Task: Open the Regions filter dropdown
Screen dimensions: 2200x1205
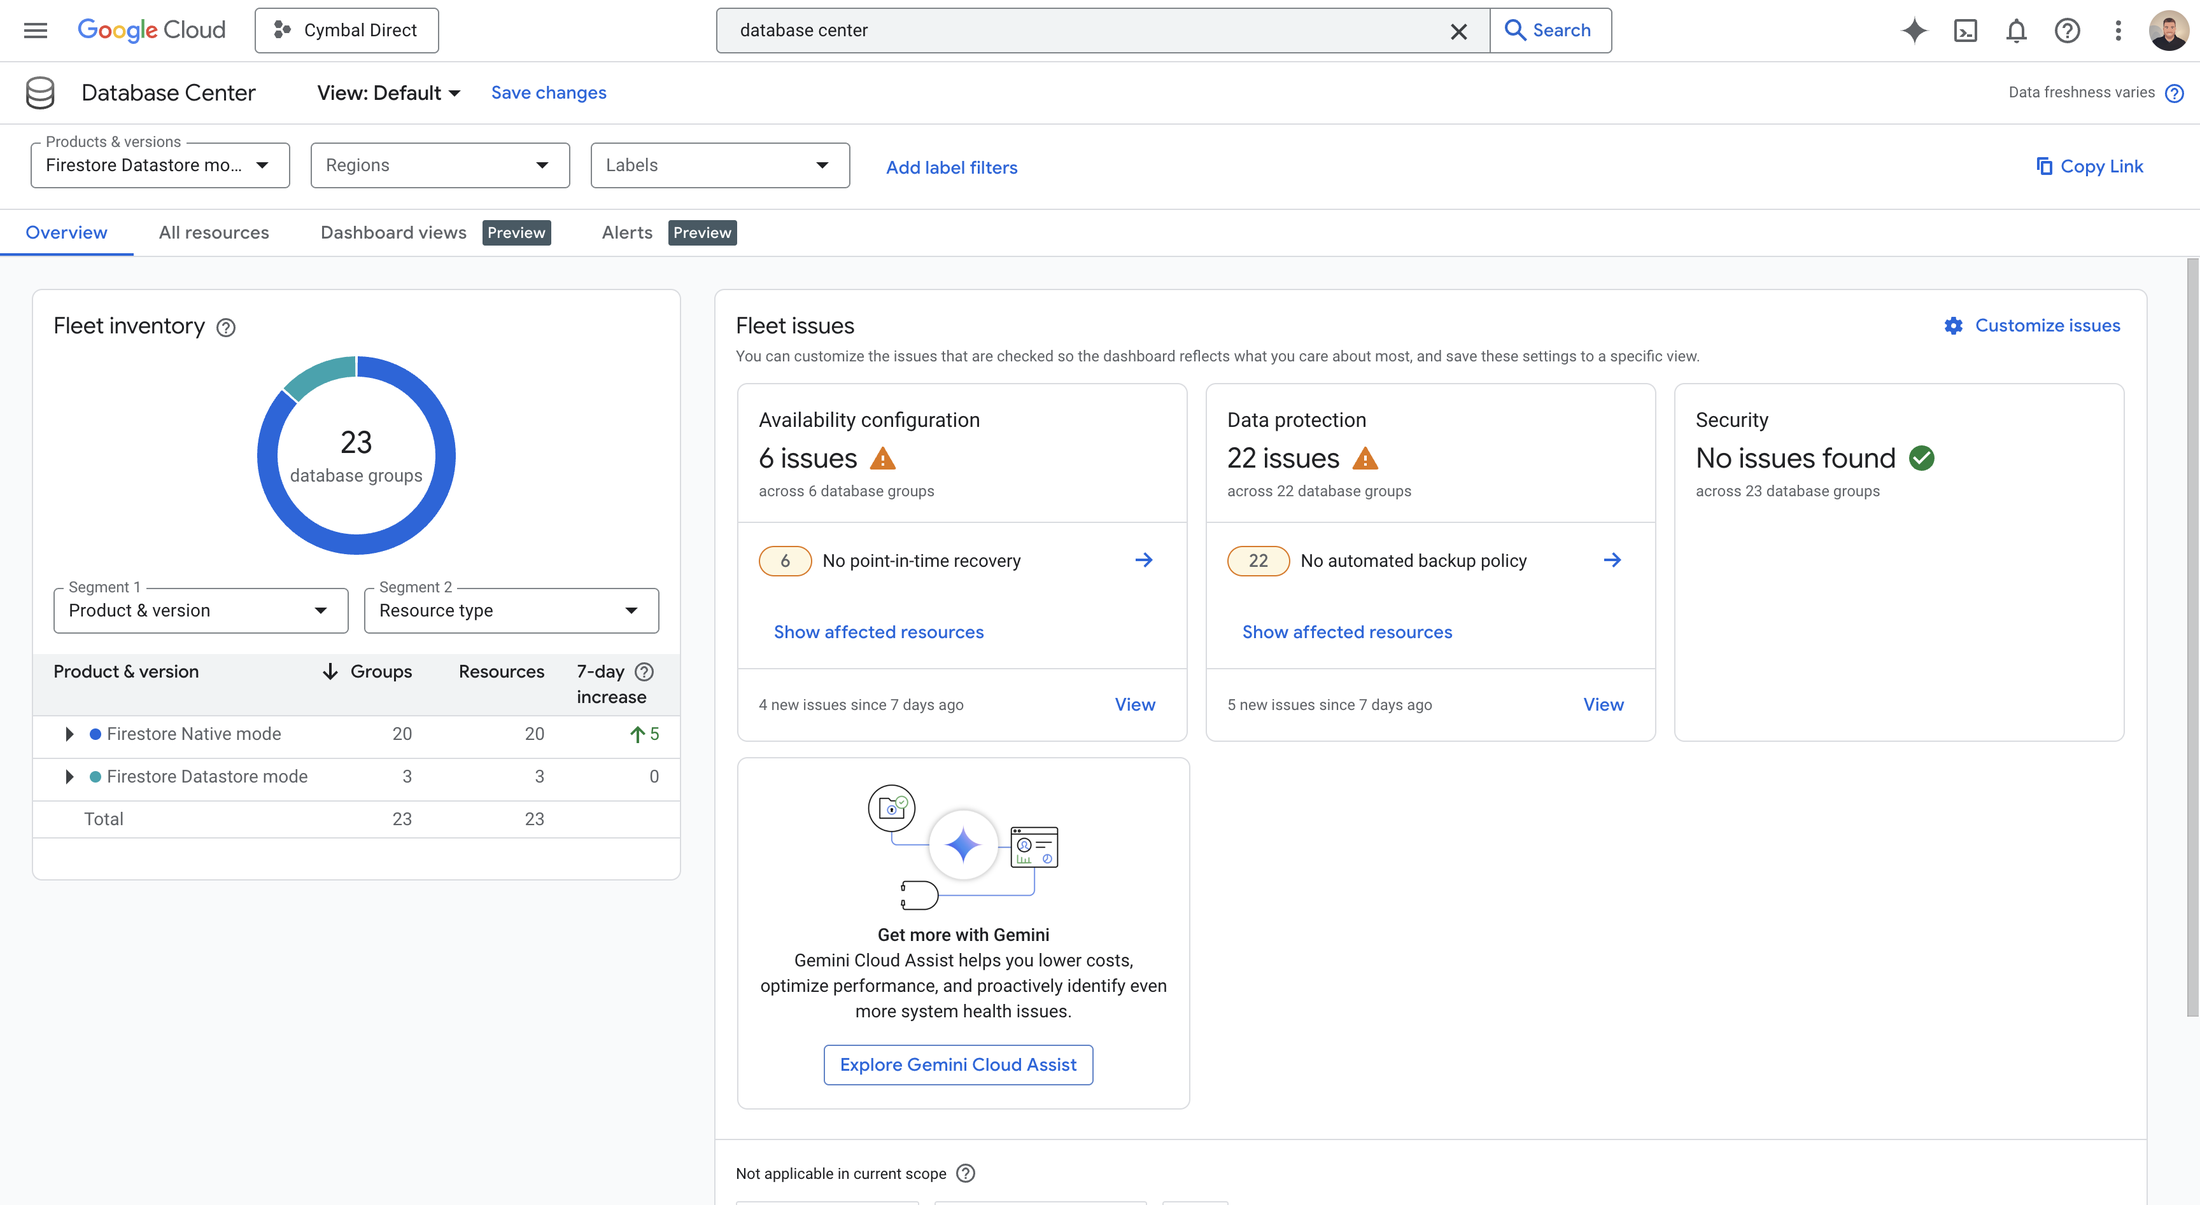Action: tap(440, 165)
